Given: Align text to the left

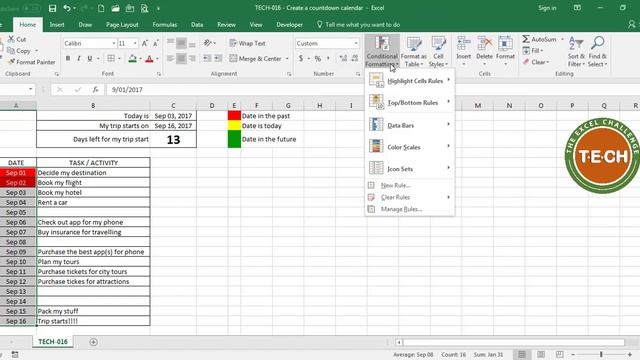Looking at the screenshot, I should coord(171,58).
